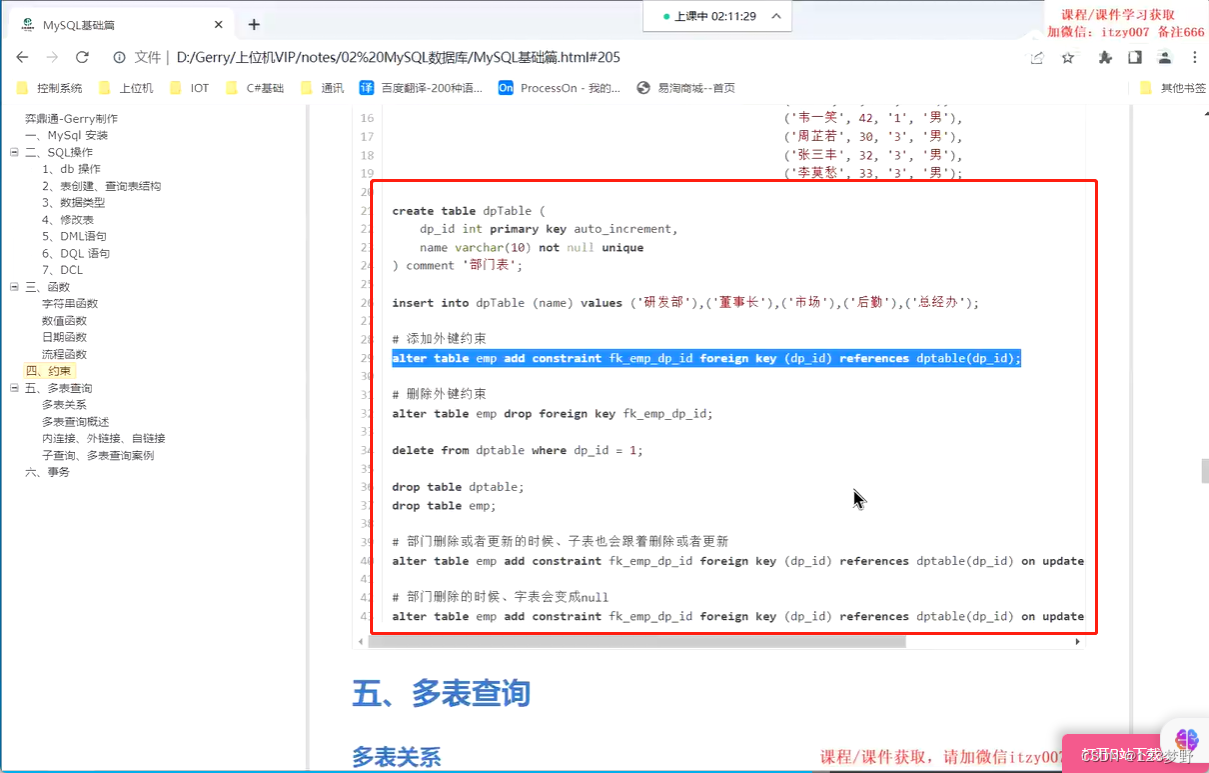Viewport: 1209px width, 773px height.
Task: Select 四、约束 in the sidebar outline
Action: coord(49,370)
